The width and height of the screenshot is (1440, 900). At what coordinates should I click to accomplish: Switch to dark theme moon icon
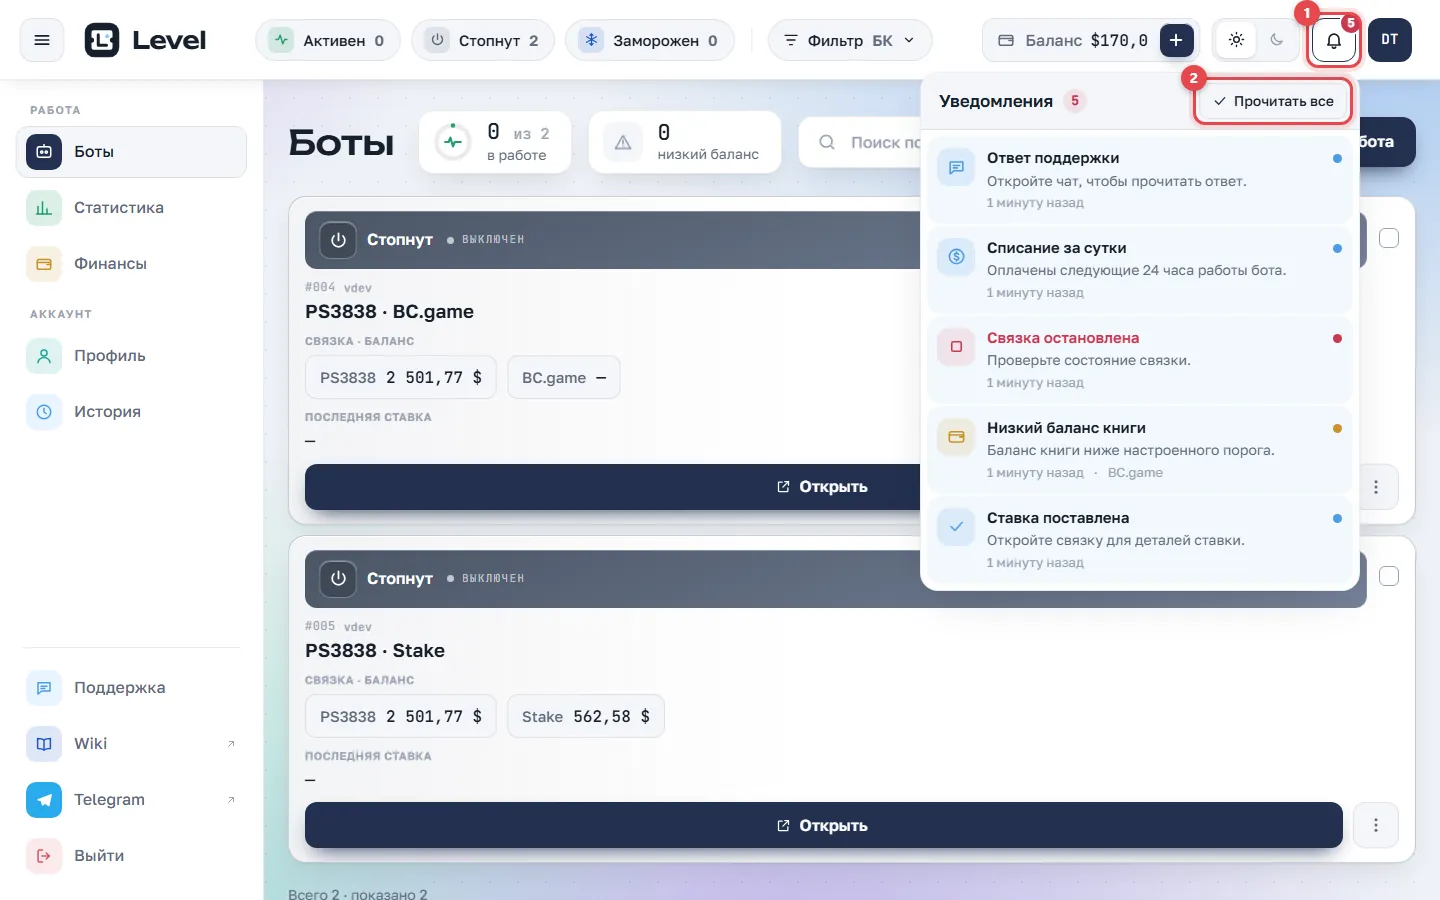tap(1277, 40)
